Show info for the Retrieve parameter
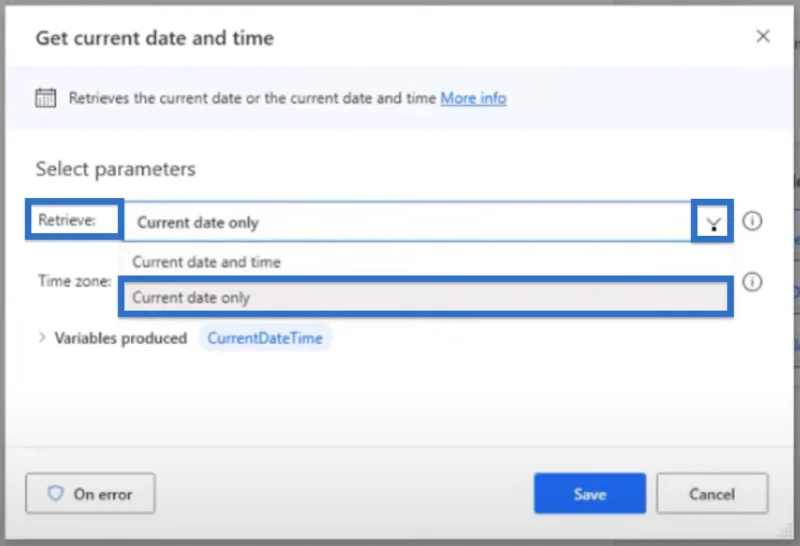The image size is (800, 546). click(752, 221)
